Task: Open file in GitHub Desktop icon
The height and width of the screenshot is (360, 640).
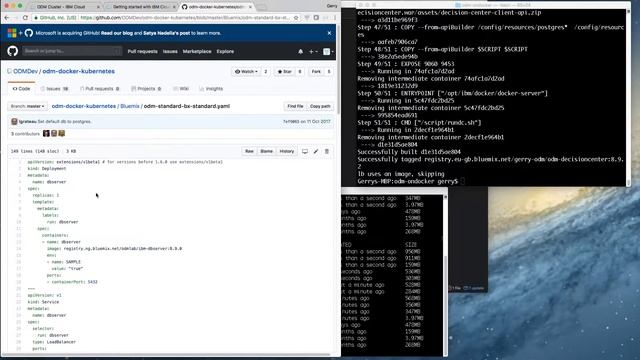Action: tap(305, 151)
